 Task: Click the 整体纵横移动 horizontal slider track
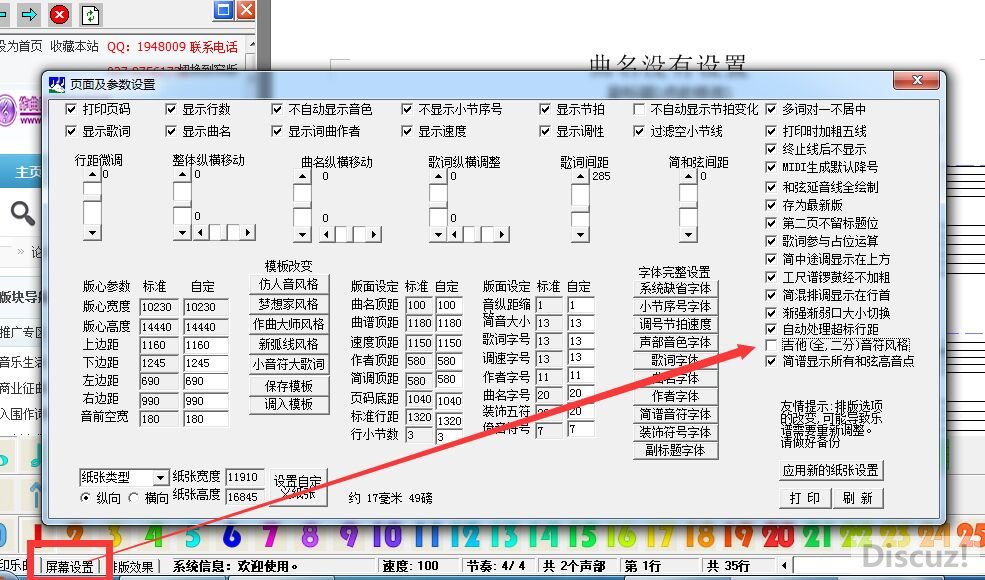[224, 233]
